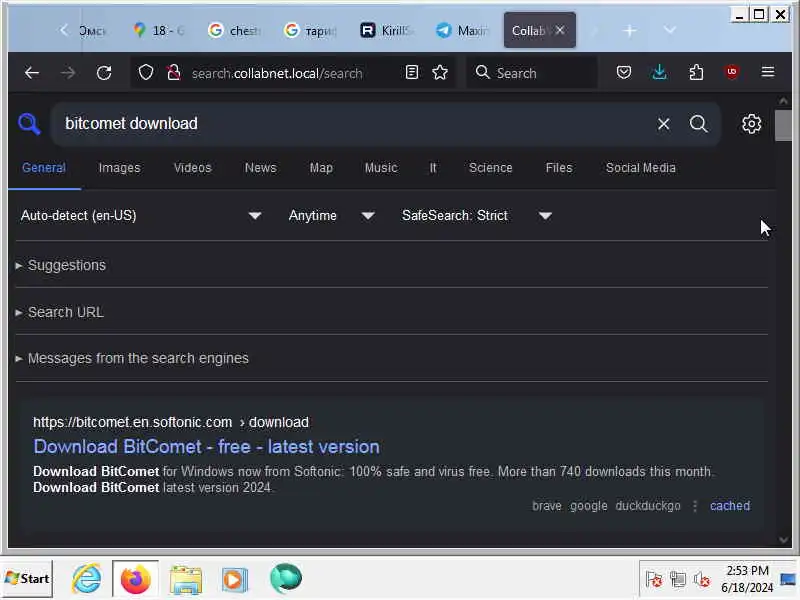Open the language Auto-detect (en-US) dropdown
The image size is (800, 600).
(141, 216)
